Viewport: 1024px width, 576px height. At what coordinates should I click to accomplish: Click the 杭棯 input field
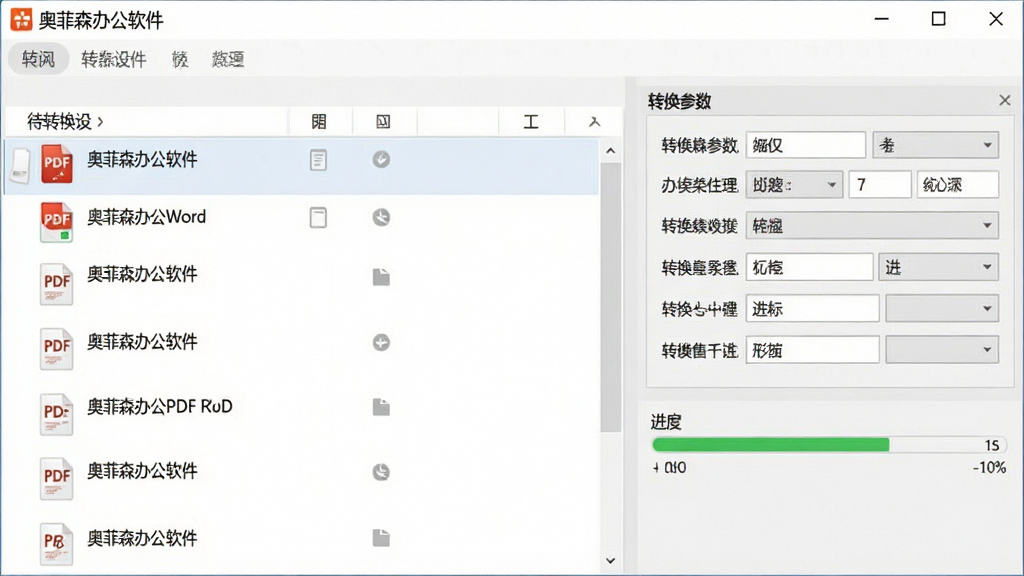point(809,267)
